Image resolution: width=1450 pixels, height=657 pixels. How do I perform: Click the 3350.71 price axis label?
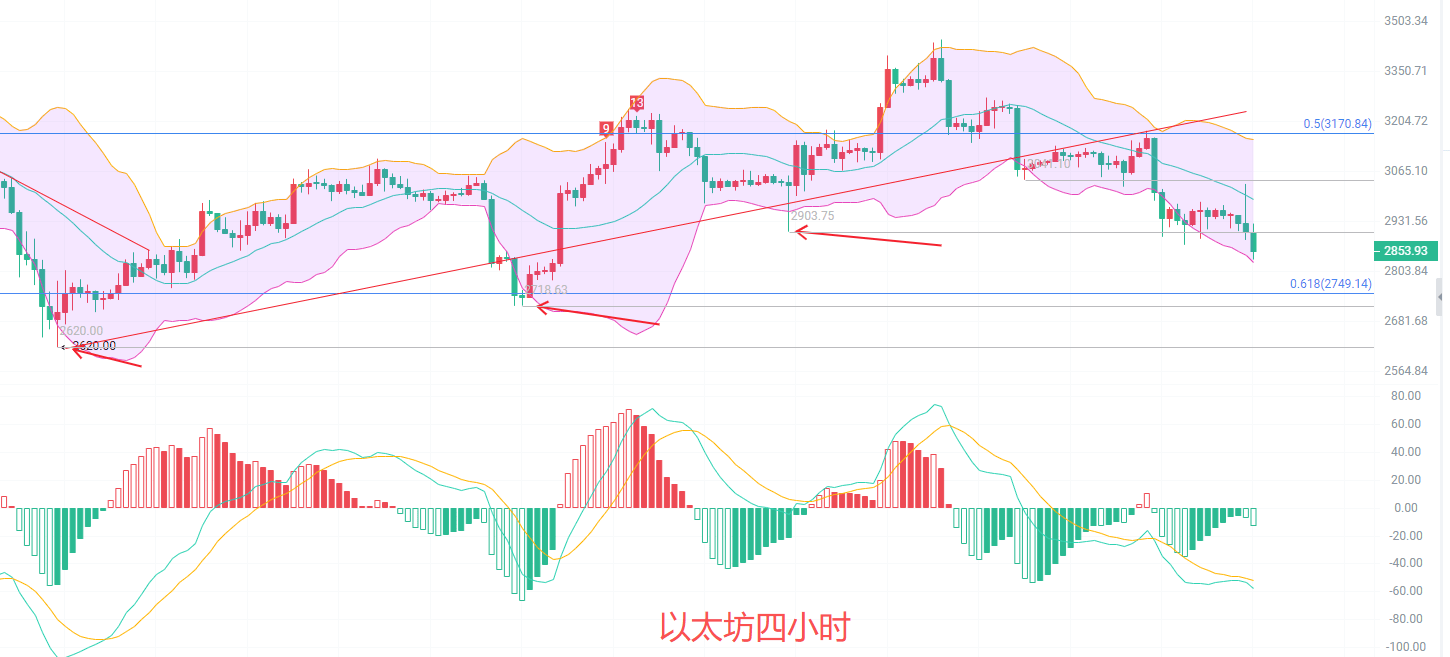tap(1405, 71)
